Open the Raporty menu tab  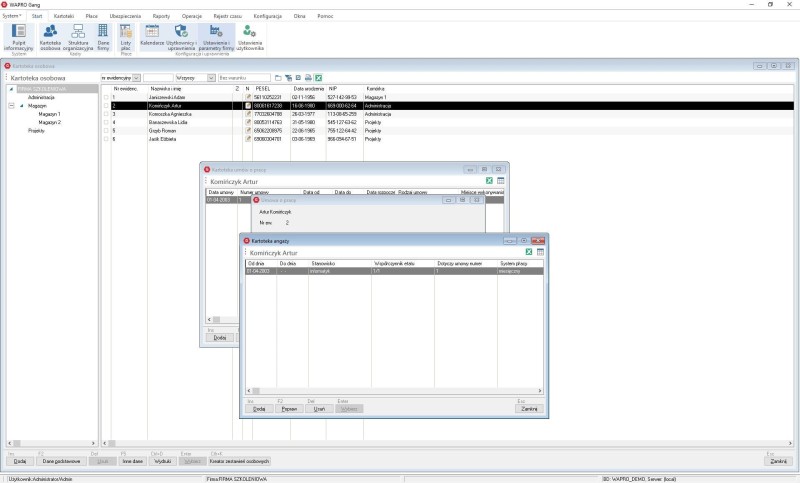coord(160,17)
